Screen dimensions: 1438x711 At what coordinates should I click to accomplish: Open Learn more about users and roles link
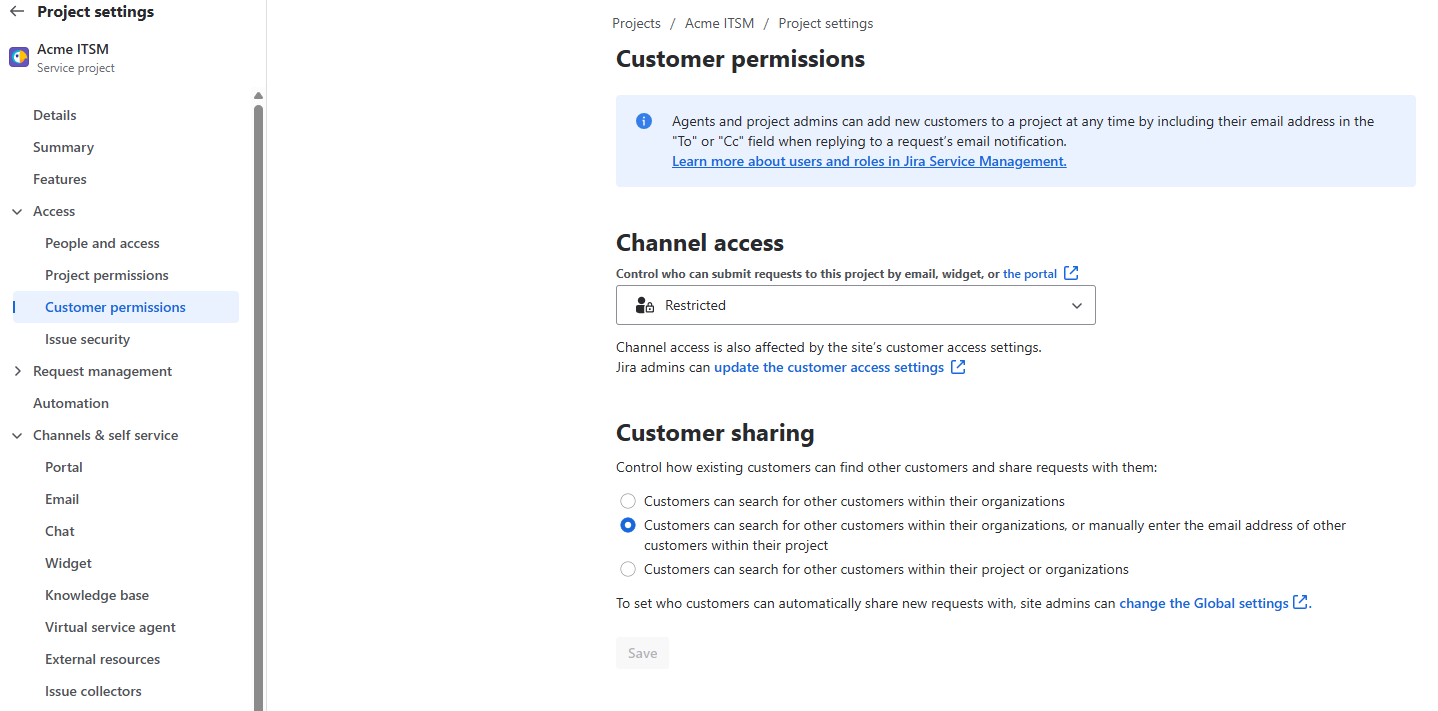868,160
